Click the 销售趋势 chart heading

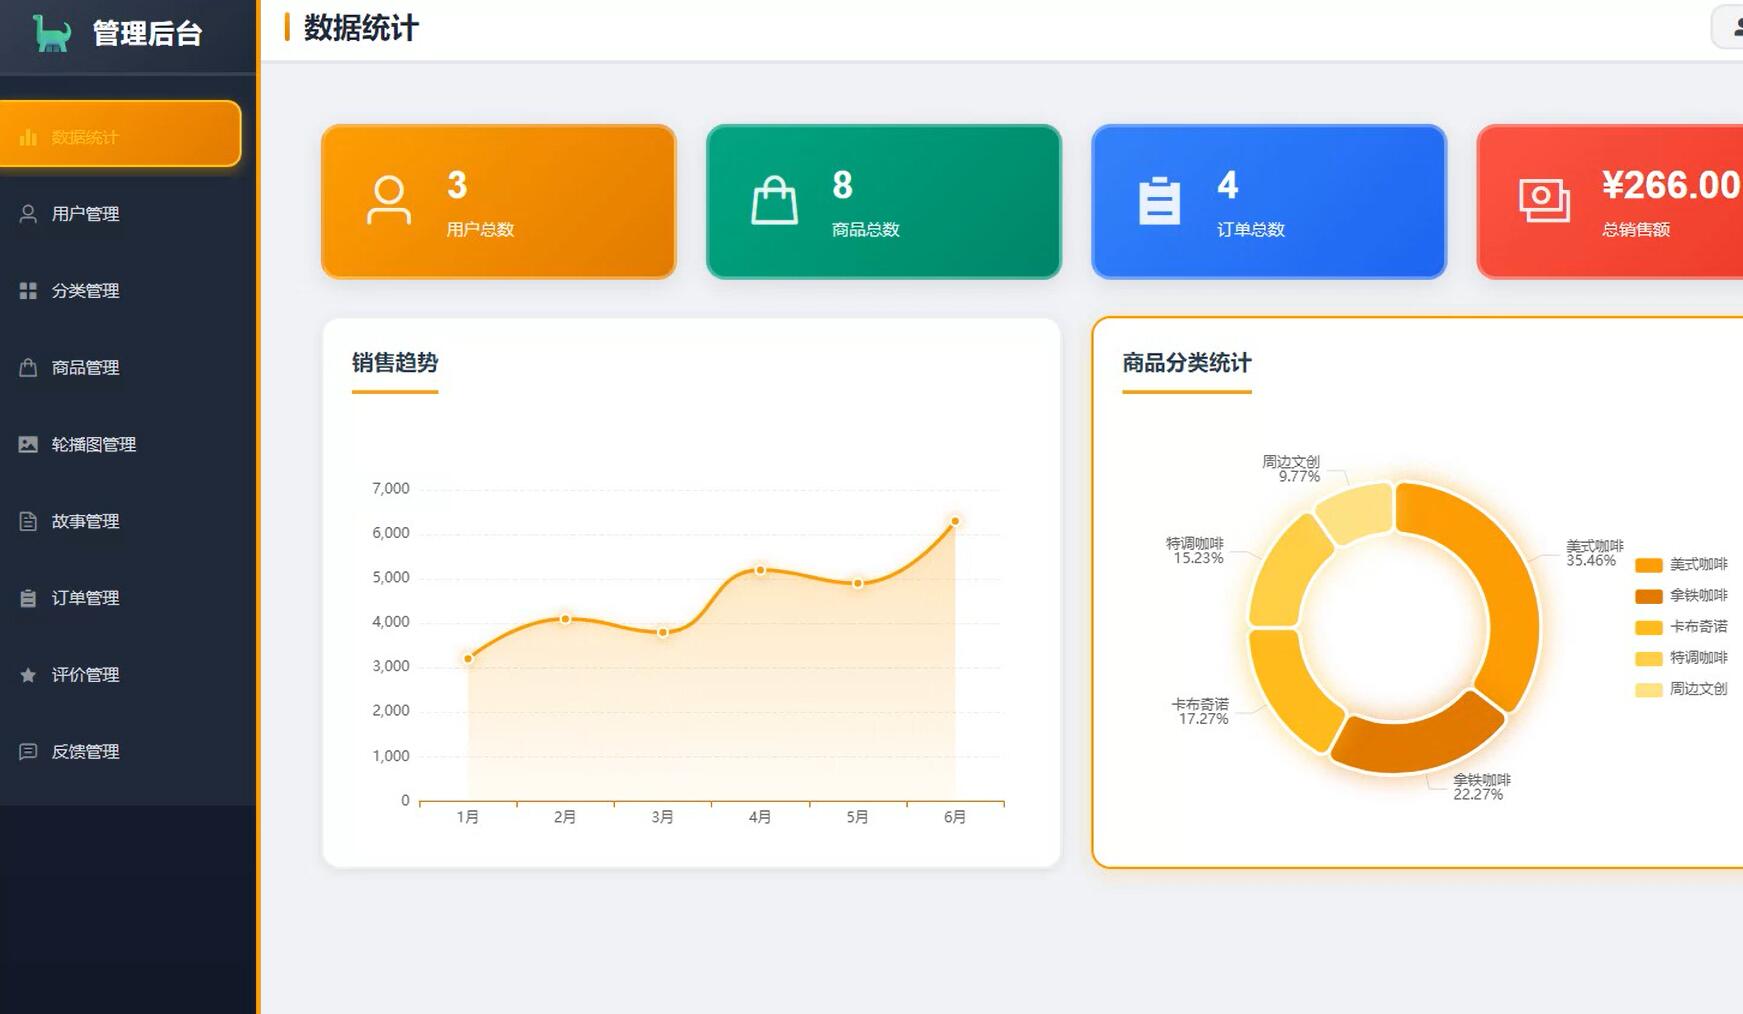tap(395, 362)
